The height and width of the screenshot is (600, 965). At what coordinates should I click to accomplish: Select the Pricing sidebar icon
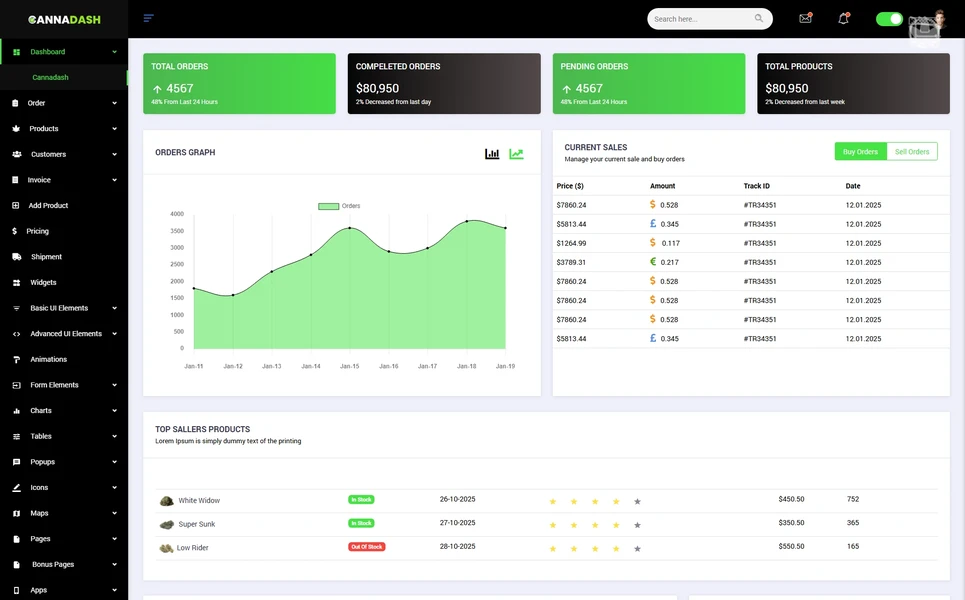tap(14, 230)
